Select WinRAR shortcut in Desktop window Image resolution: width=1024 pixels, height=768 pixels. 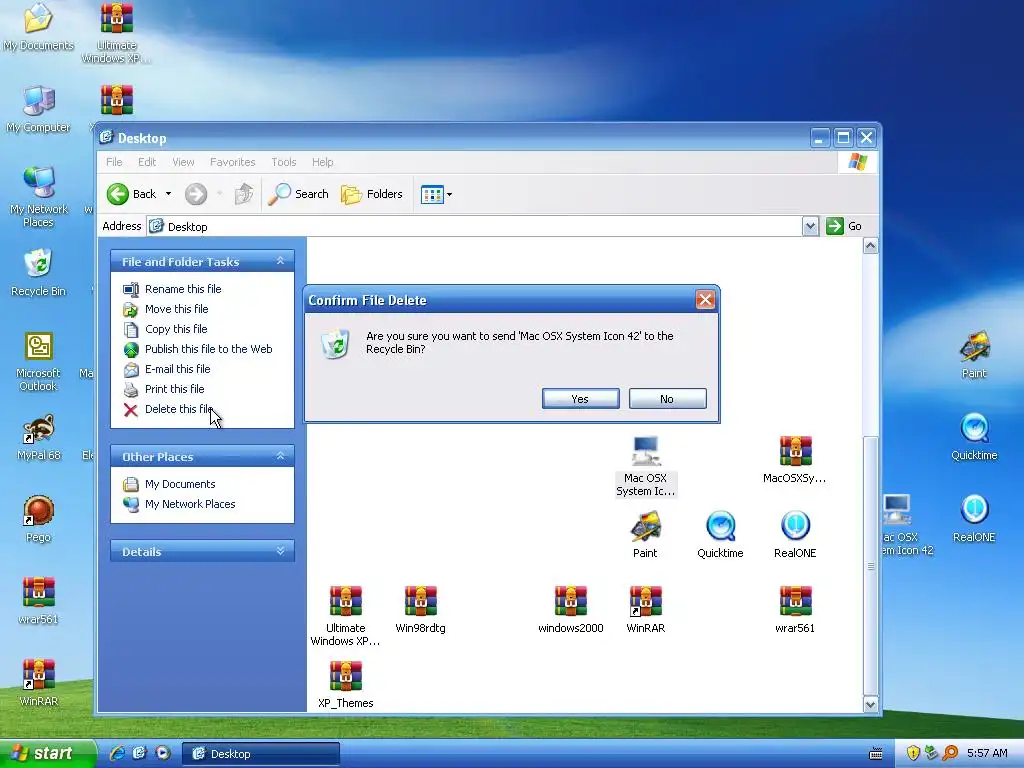[645, 609]
